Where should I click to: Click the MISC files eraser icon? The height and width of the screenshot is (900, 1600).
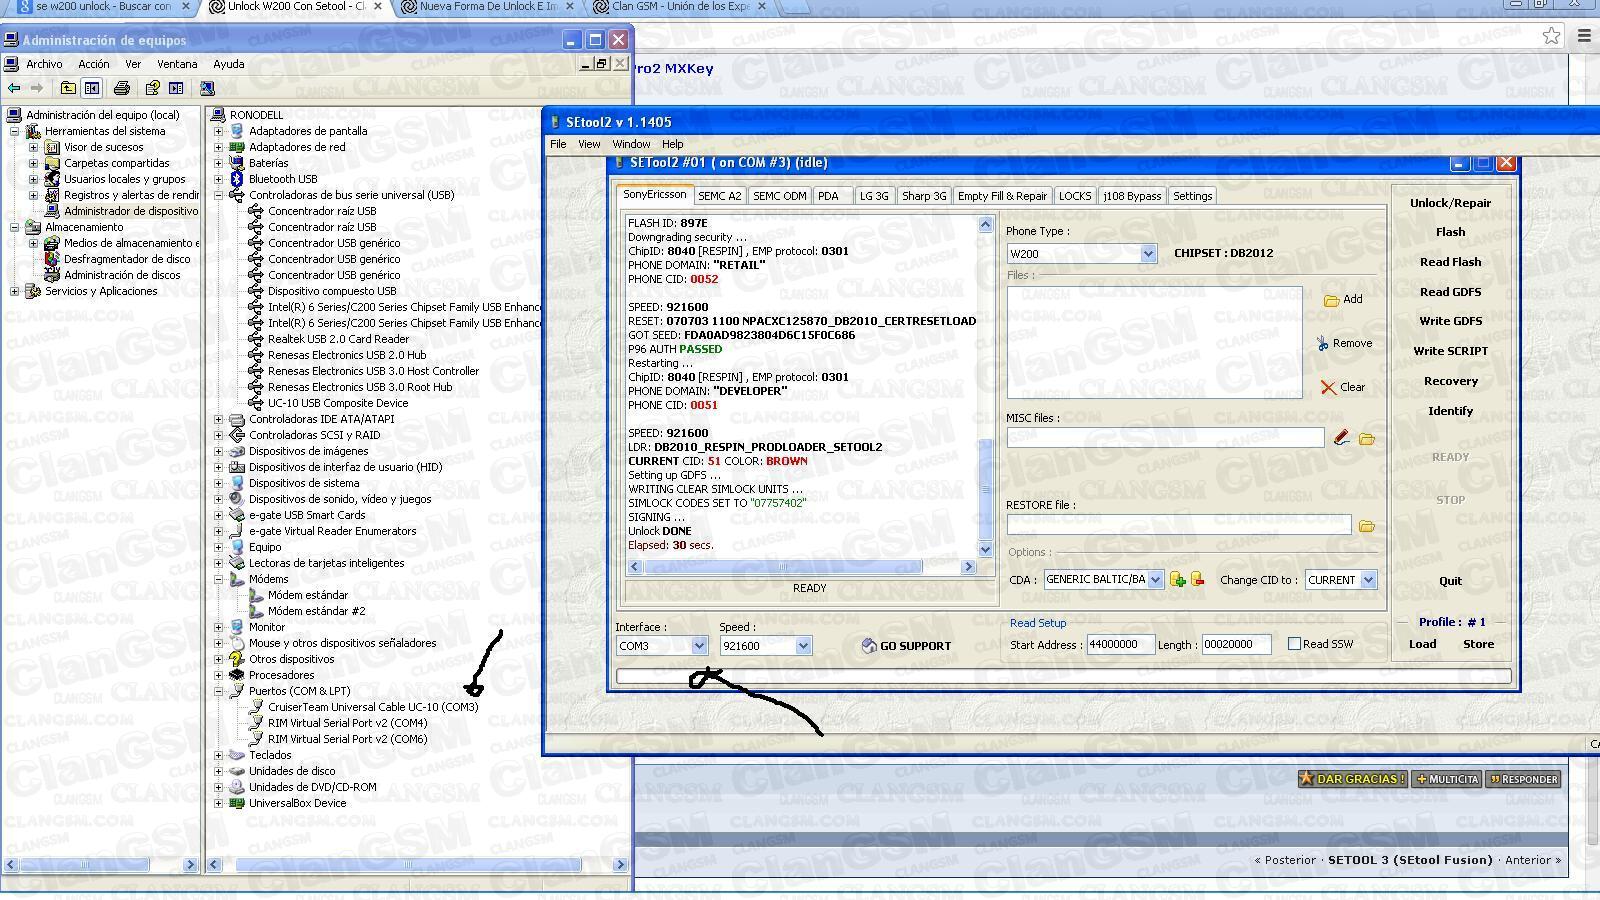[x=1341, y=438]
